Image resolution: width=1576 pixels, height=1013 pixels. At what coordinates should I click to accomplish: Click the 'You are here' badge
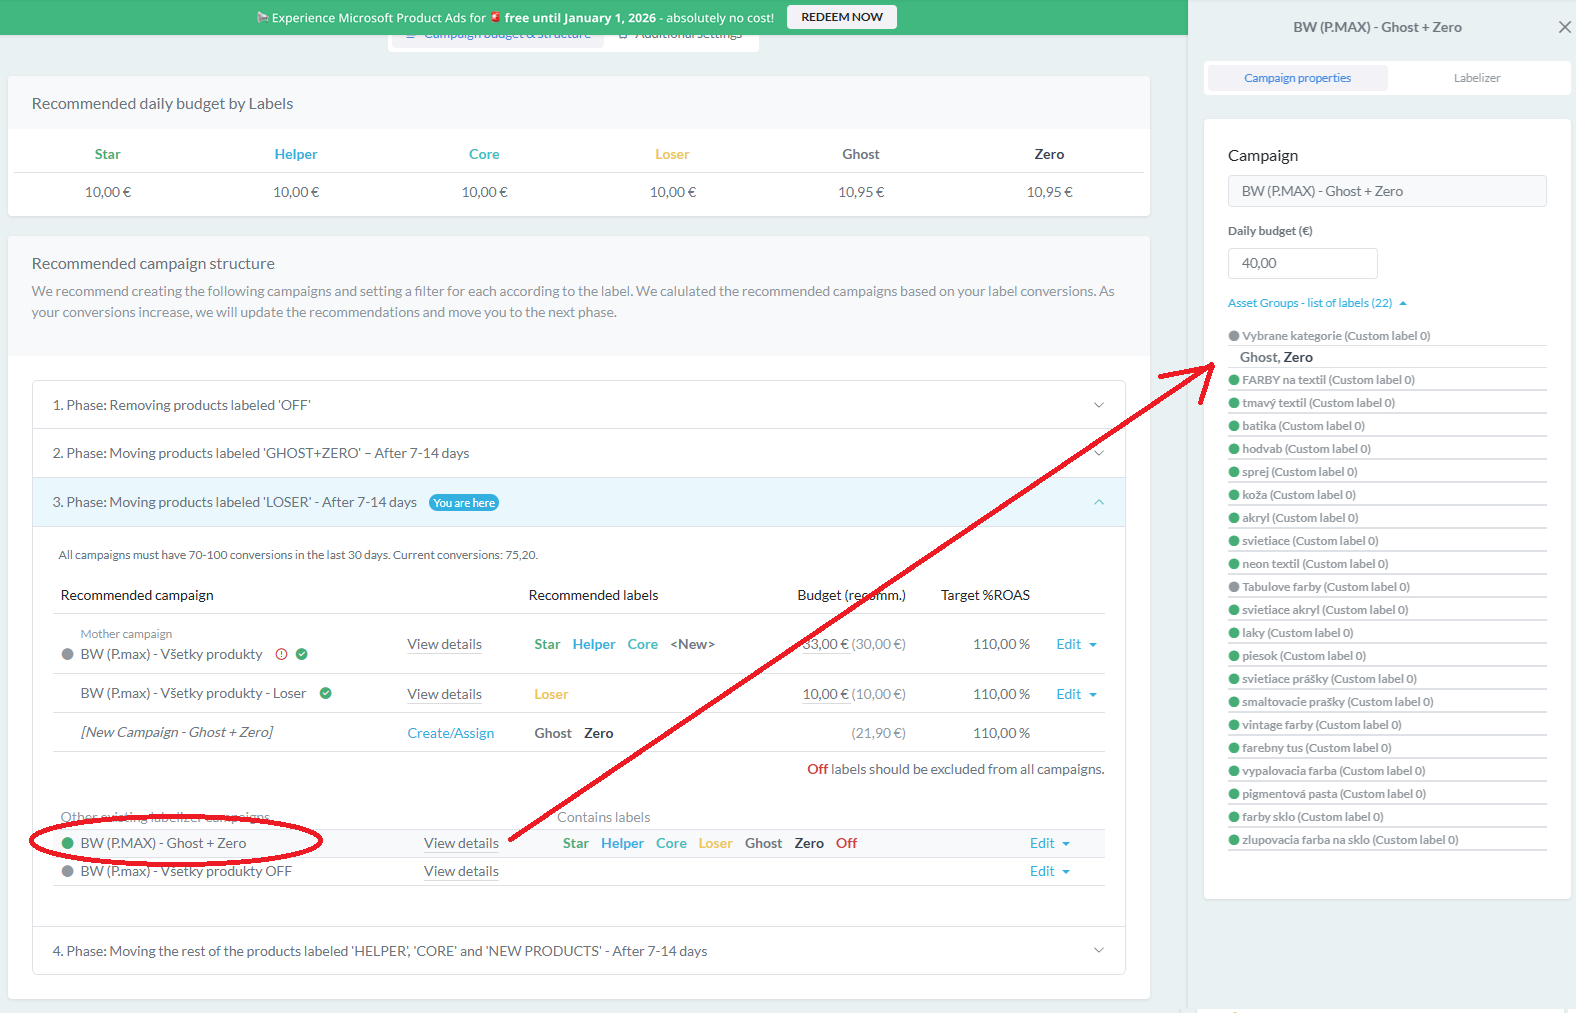pos(464,503)
